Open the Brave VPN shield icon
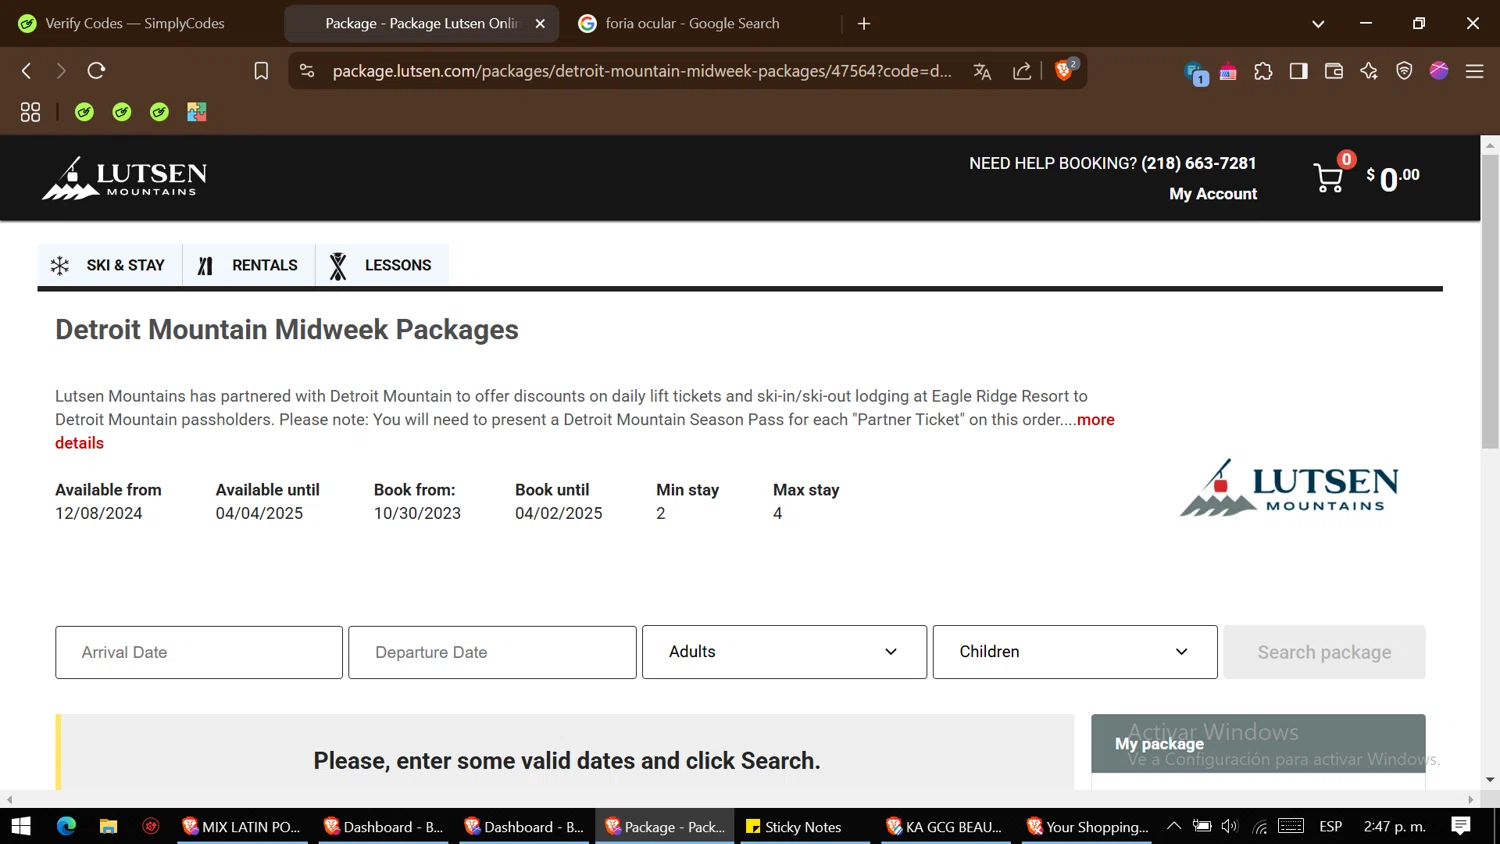The height and width of the screenshot is (844, 1500). tap(1404, 71)
